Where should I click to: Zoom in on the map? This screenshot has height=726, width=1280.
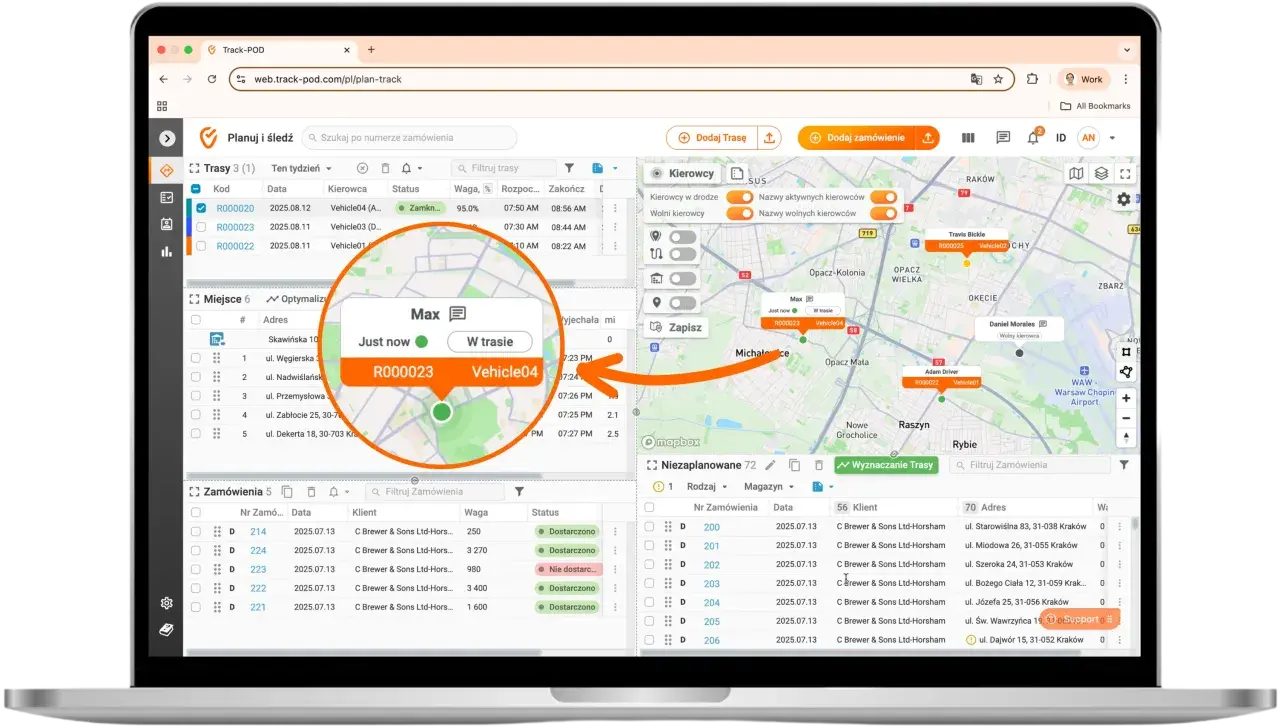click(1127, 398)
